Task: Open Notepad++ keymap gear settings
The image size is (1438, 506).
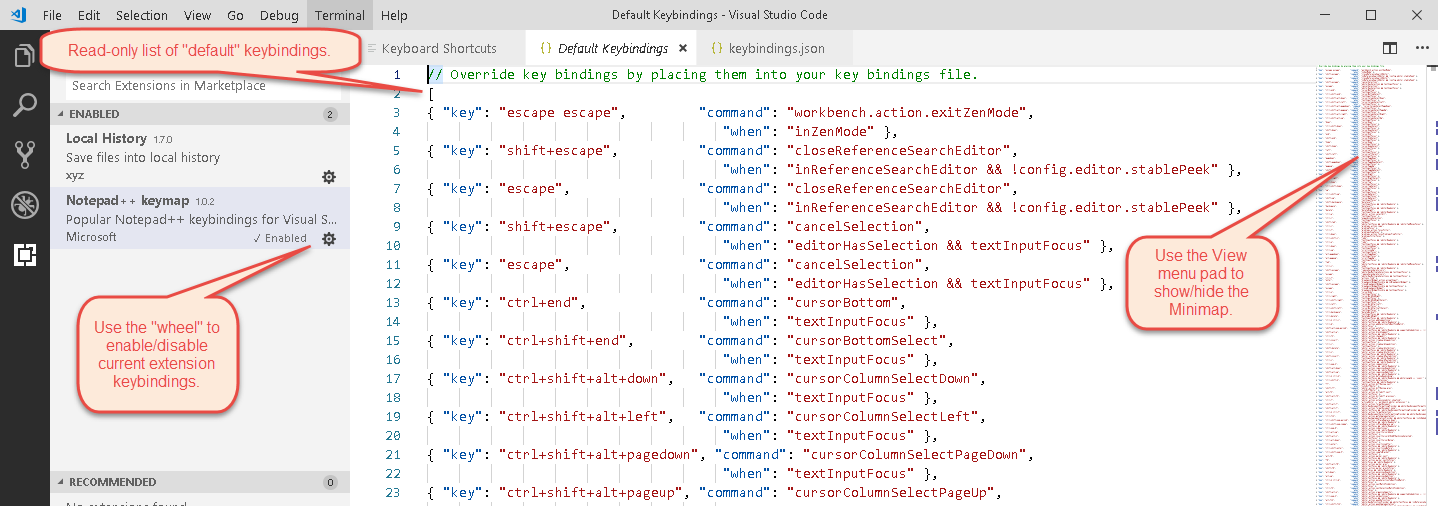Action: [328, 239]
